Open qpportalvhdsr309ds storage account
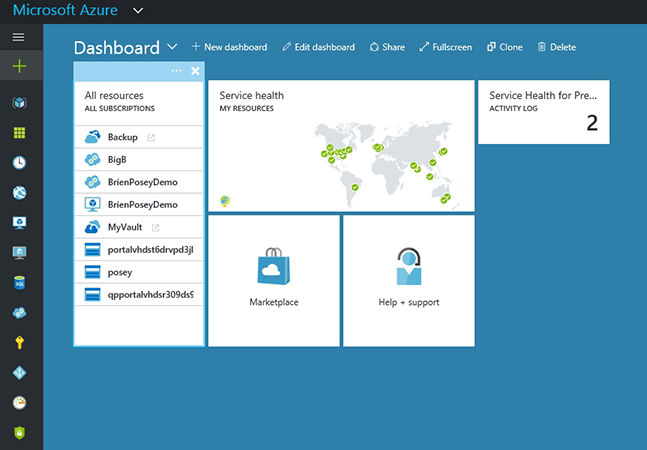647x450 pixels. [139, 295]
